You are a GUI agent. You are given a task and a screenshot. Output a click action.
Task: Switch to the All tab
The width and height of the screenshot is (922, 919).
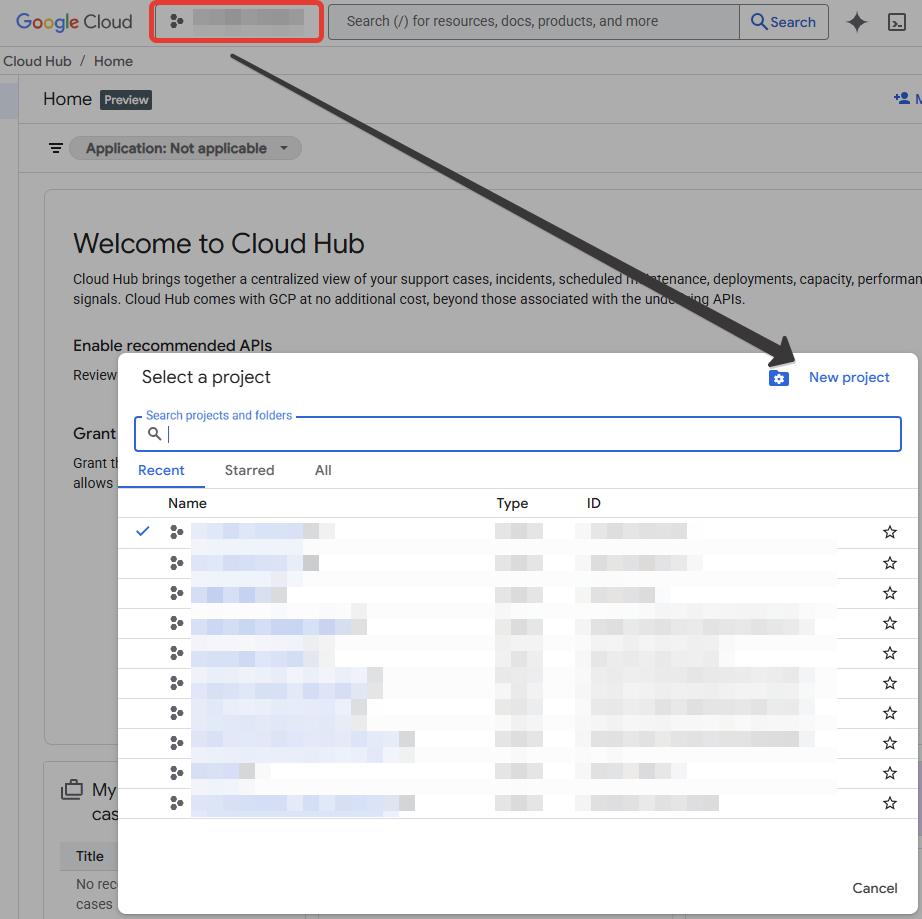click(x=323, y=470)
